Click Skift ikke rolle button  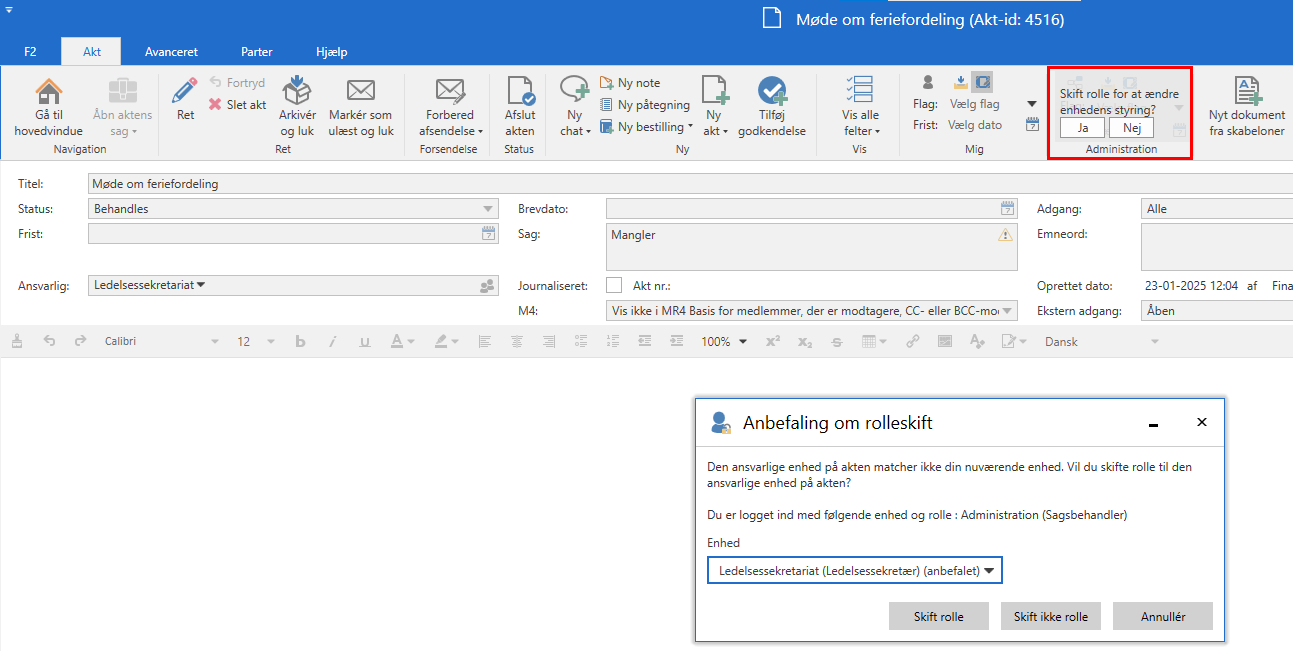pyautogui.click(x=1051, y=616)
